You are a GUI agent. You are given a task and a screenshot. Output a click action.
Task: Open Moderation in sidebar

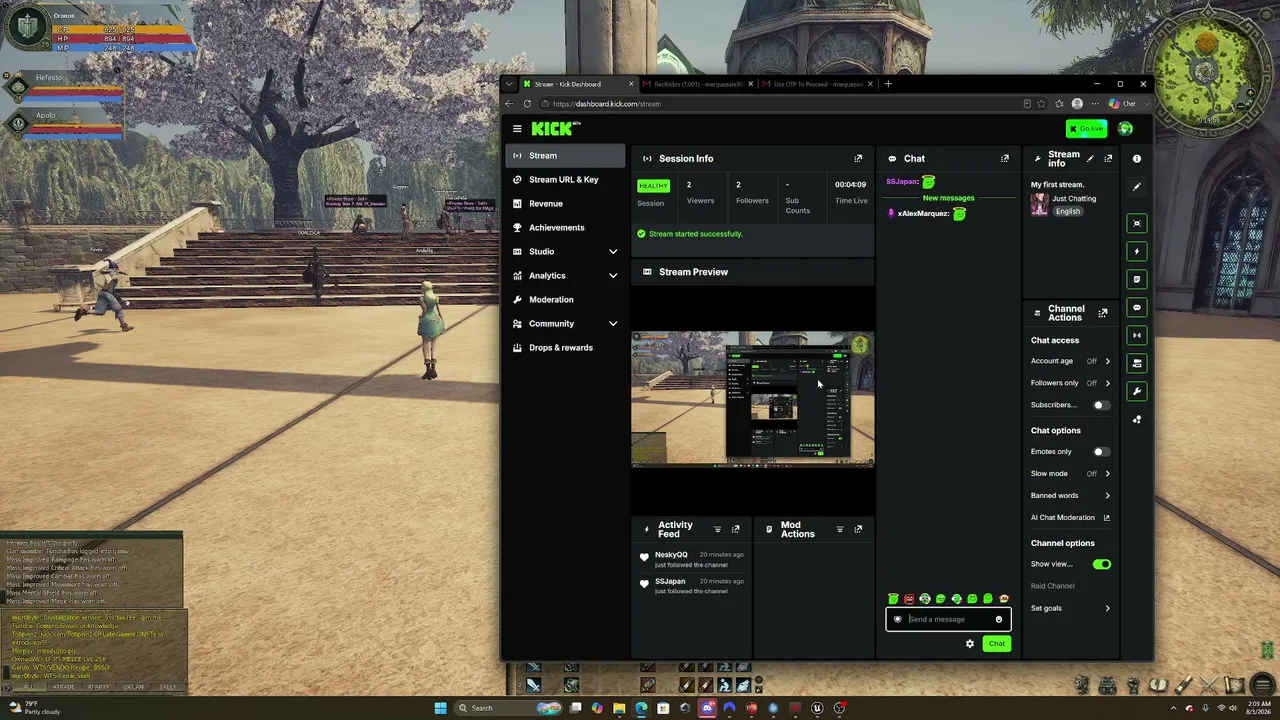coord(565,300)
